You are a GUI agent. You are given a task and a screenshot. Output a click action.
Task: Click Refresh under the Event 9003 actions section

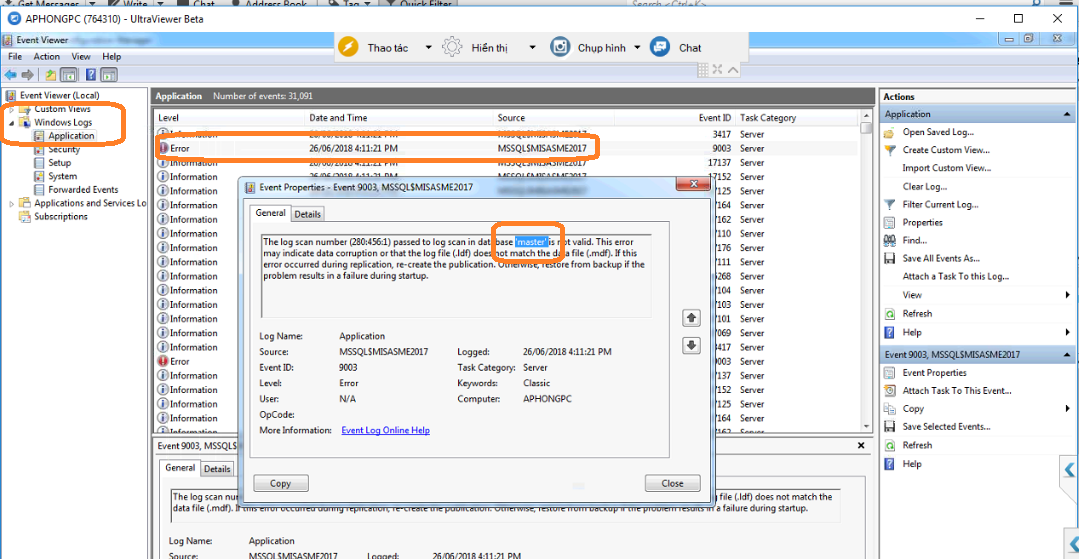click(x=917, y=445)
